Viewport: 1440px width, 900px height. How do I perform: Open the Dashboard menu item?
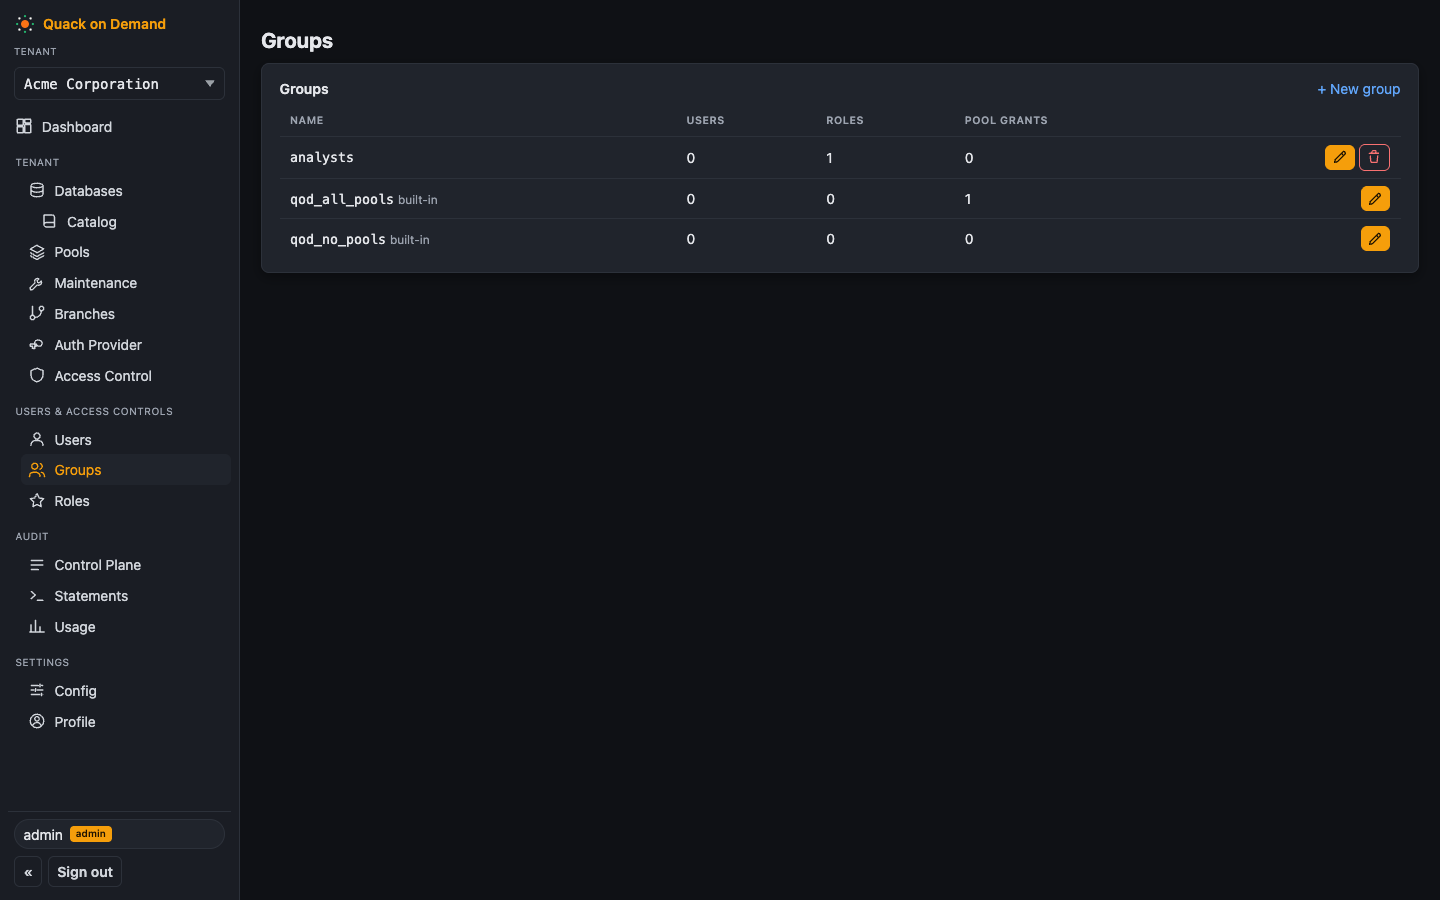119,127
